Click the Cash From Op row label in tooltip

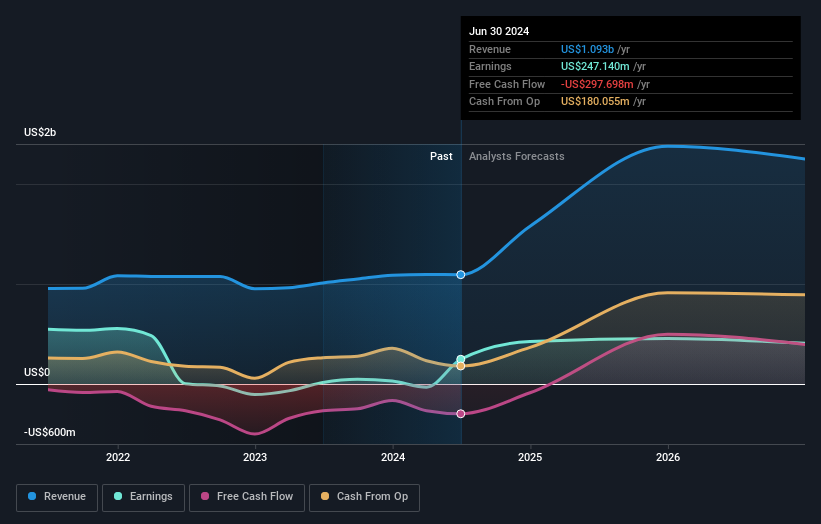[504, 102]
